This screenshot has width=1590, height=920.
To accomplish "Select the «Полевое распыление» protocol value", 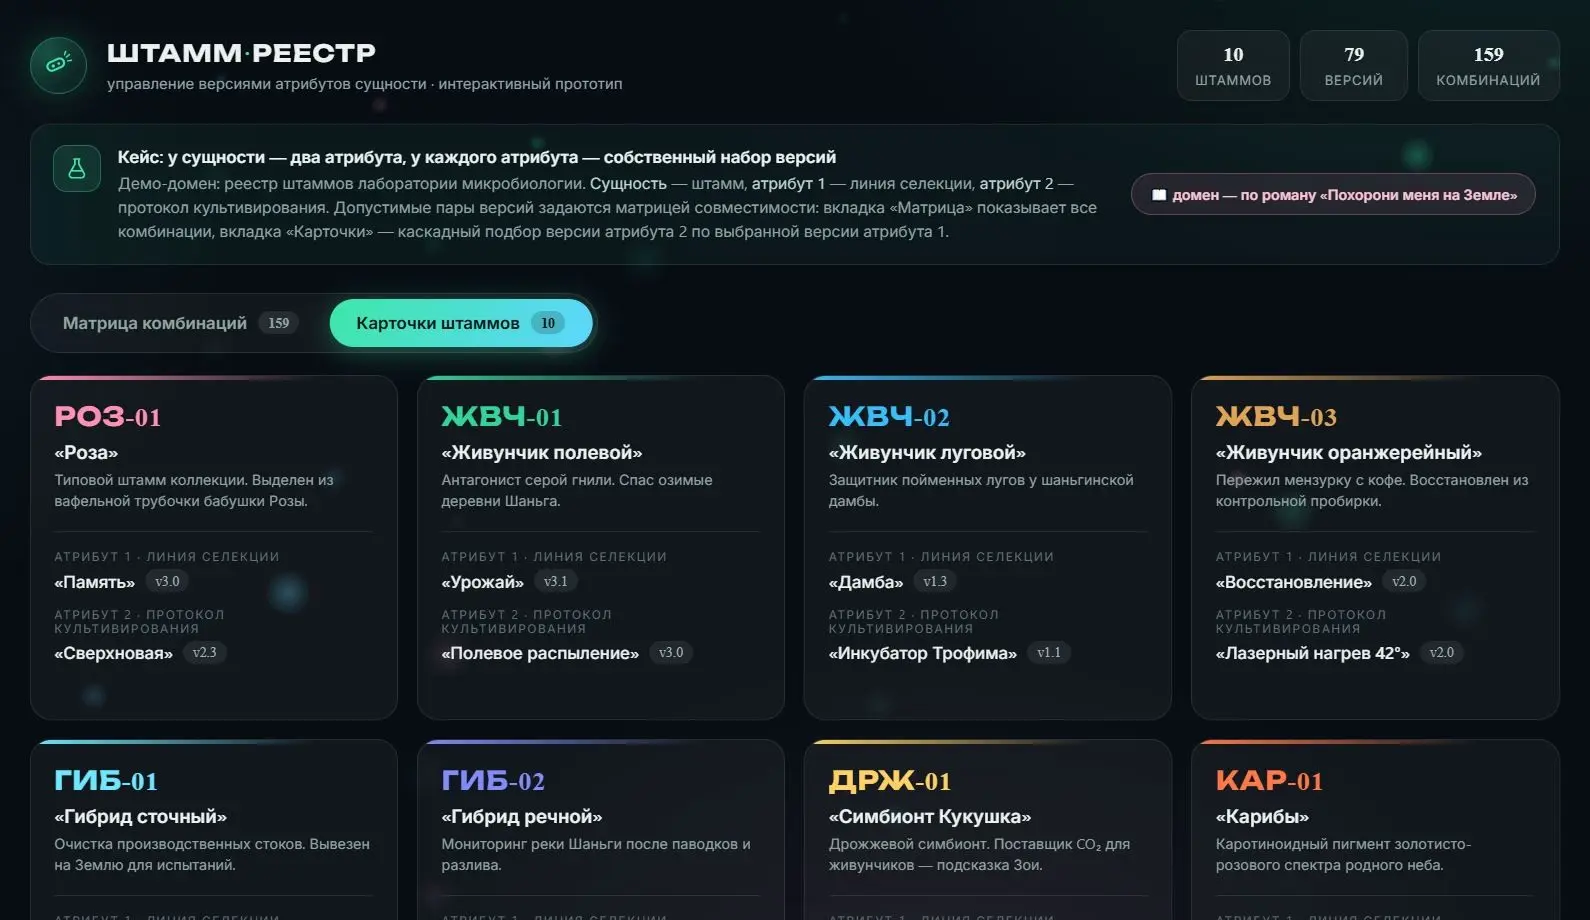I will [540, 653].
